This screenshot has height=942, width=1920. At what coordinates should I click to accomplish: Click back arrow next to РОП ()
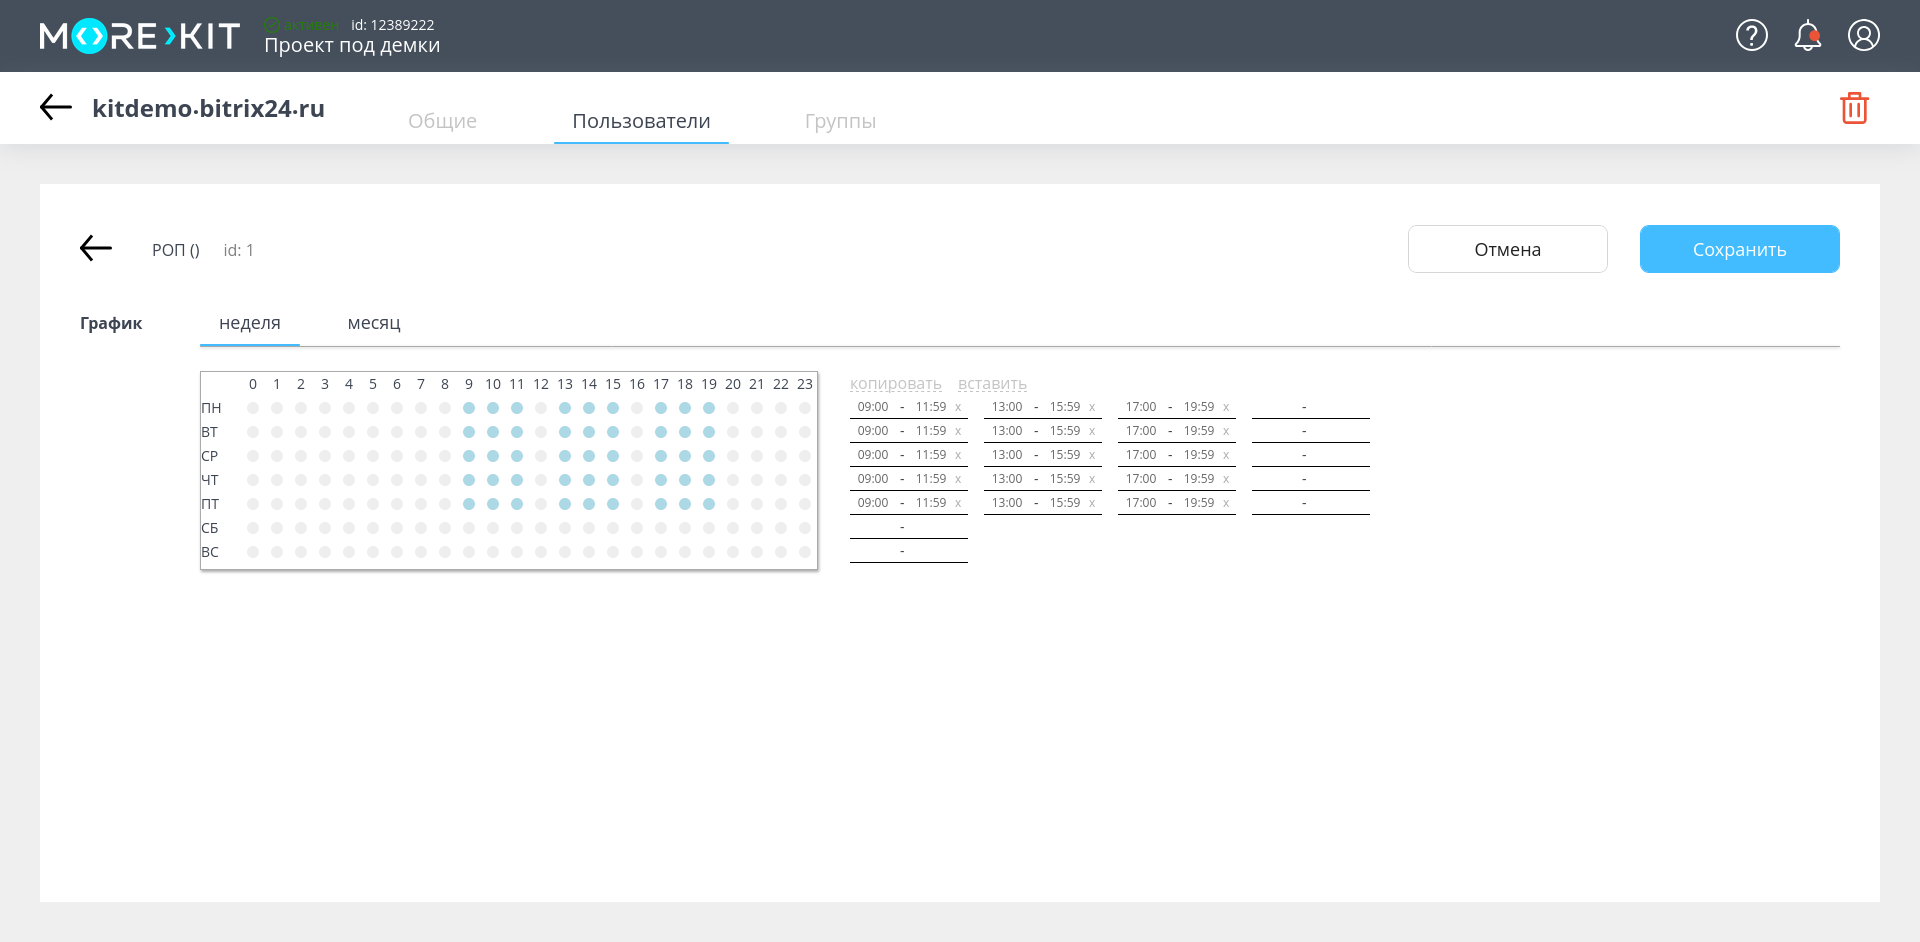click(96, 249)
